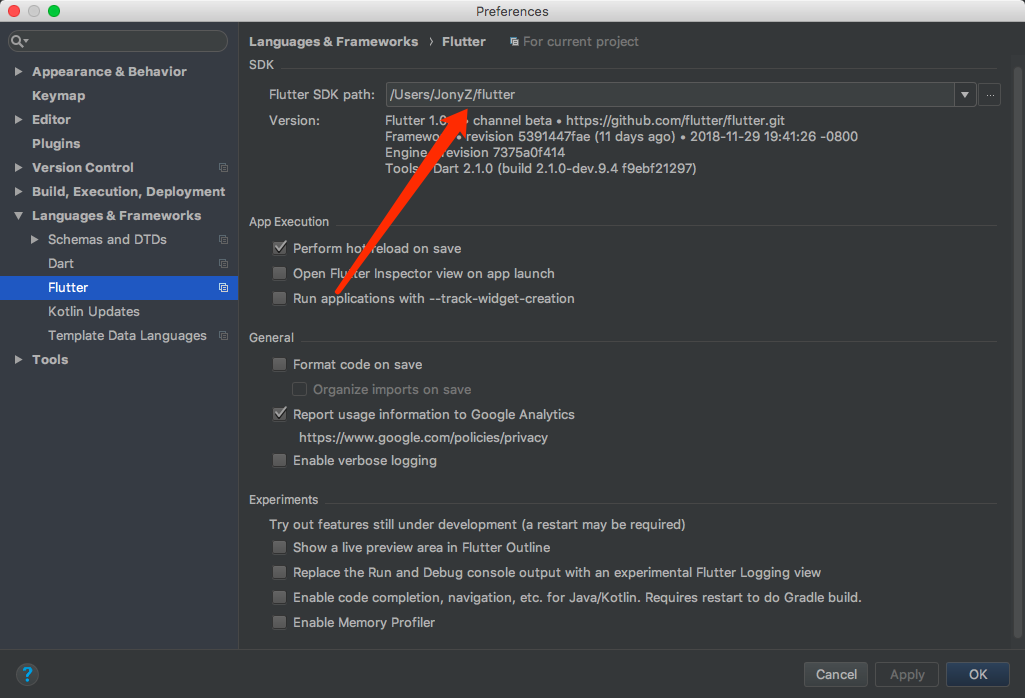Open Dart settings page
Screen dimensions: 1025x698
click(x=61, y=263)
